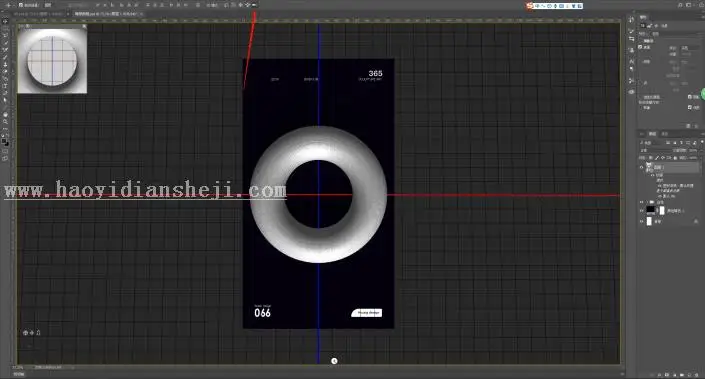Toggle the top-left checkbox in Properties
This screenshot has width=705, height=379.
640,47
